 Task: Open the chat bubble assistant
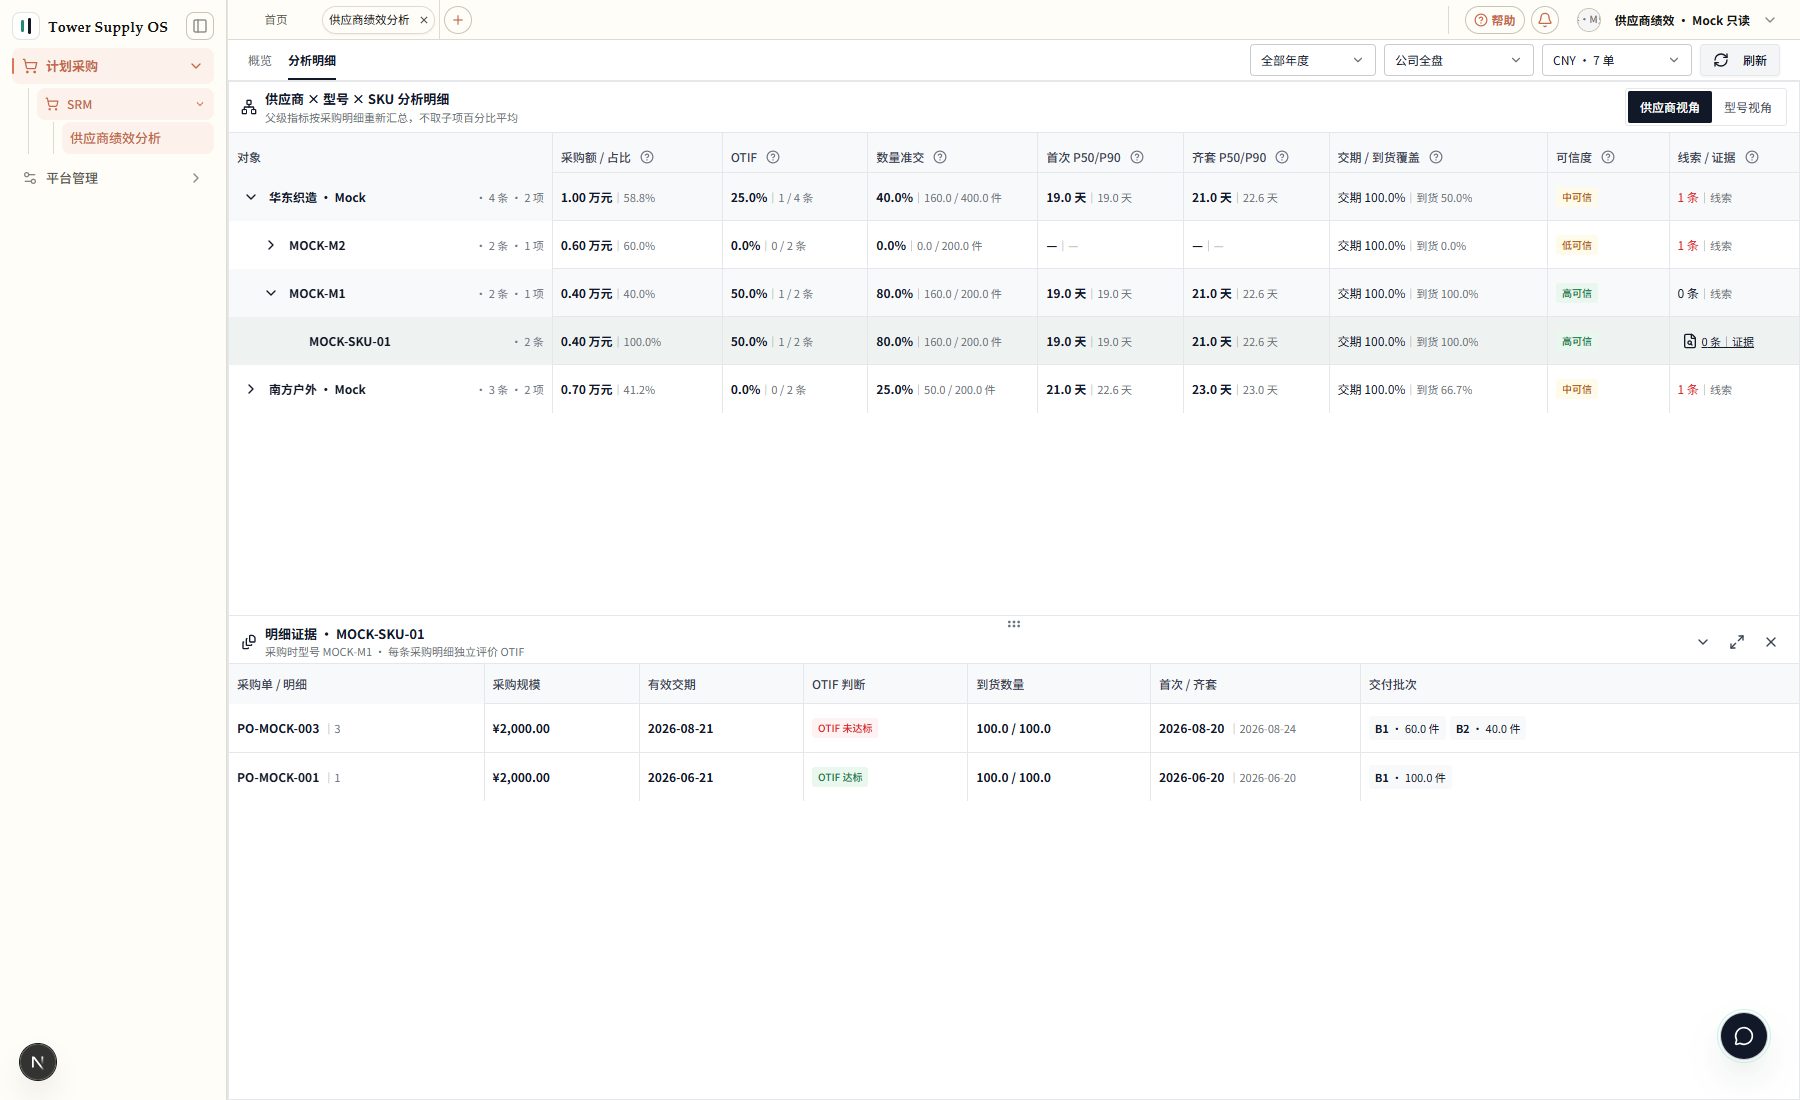(x=1743, y=1036)
